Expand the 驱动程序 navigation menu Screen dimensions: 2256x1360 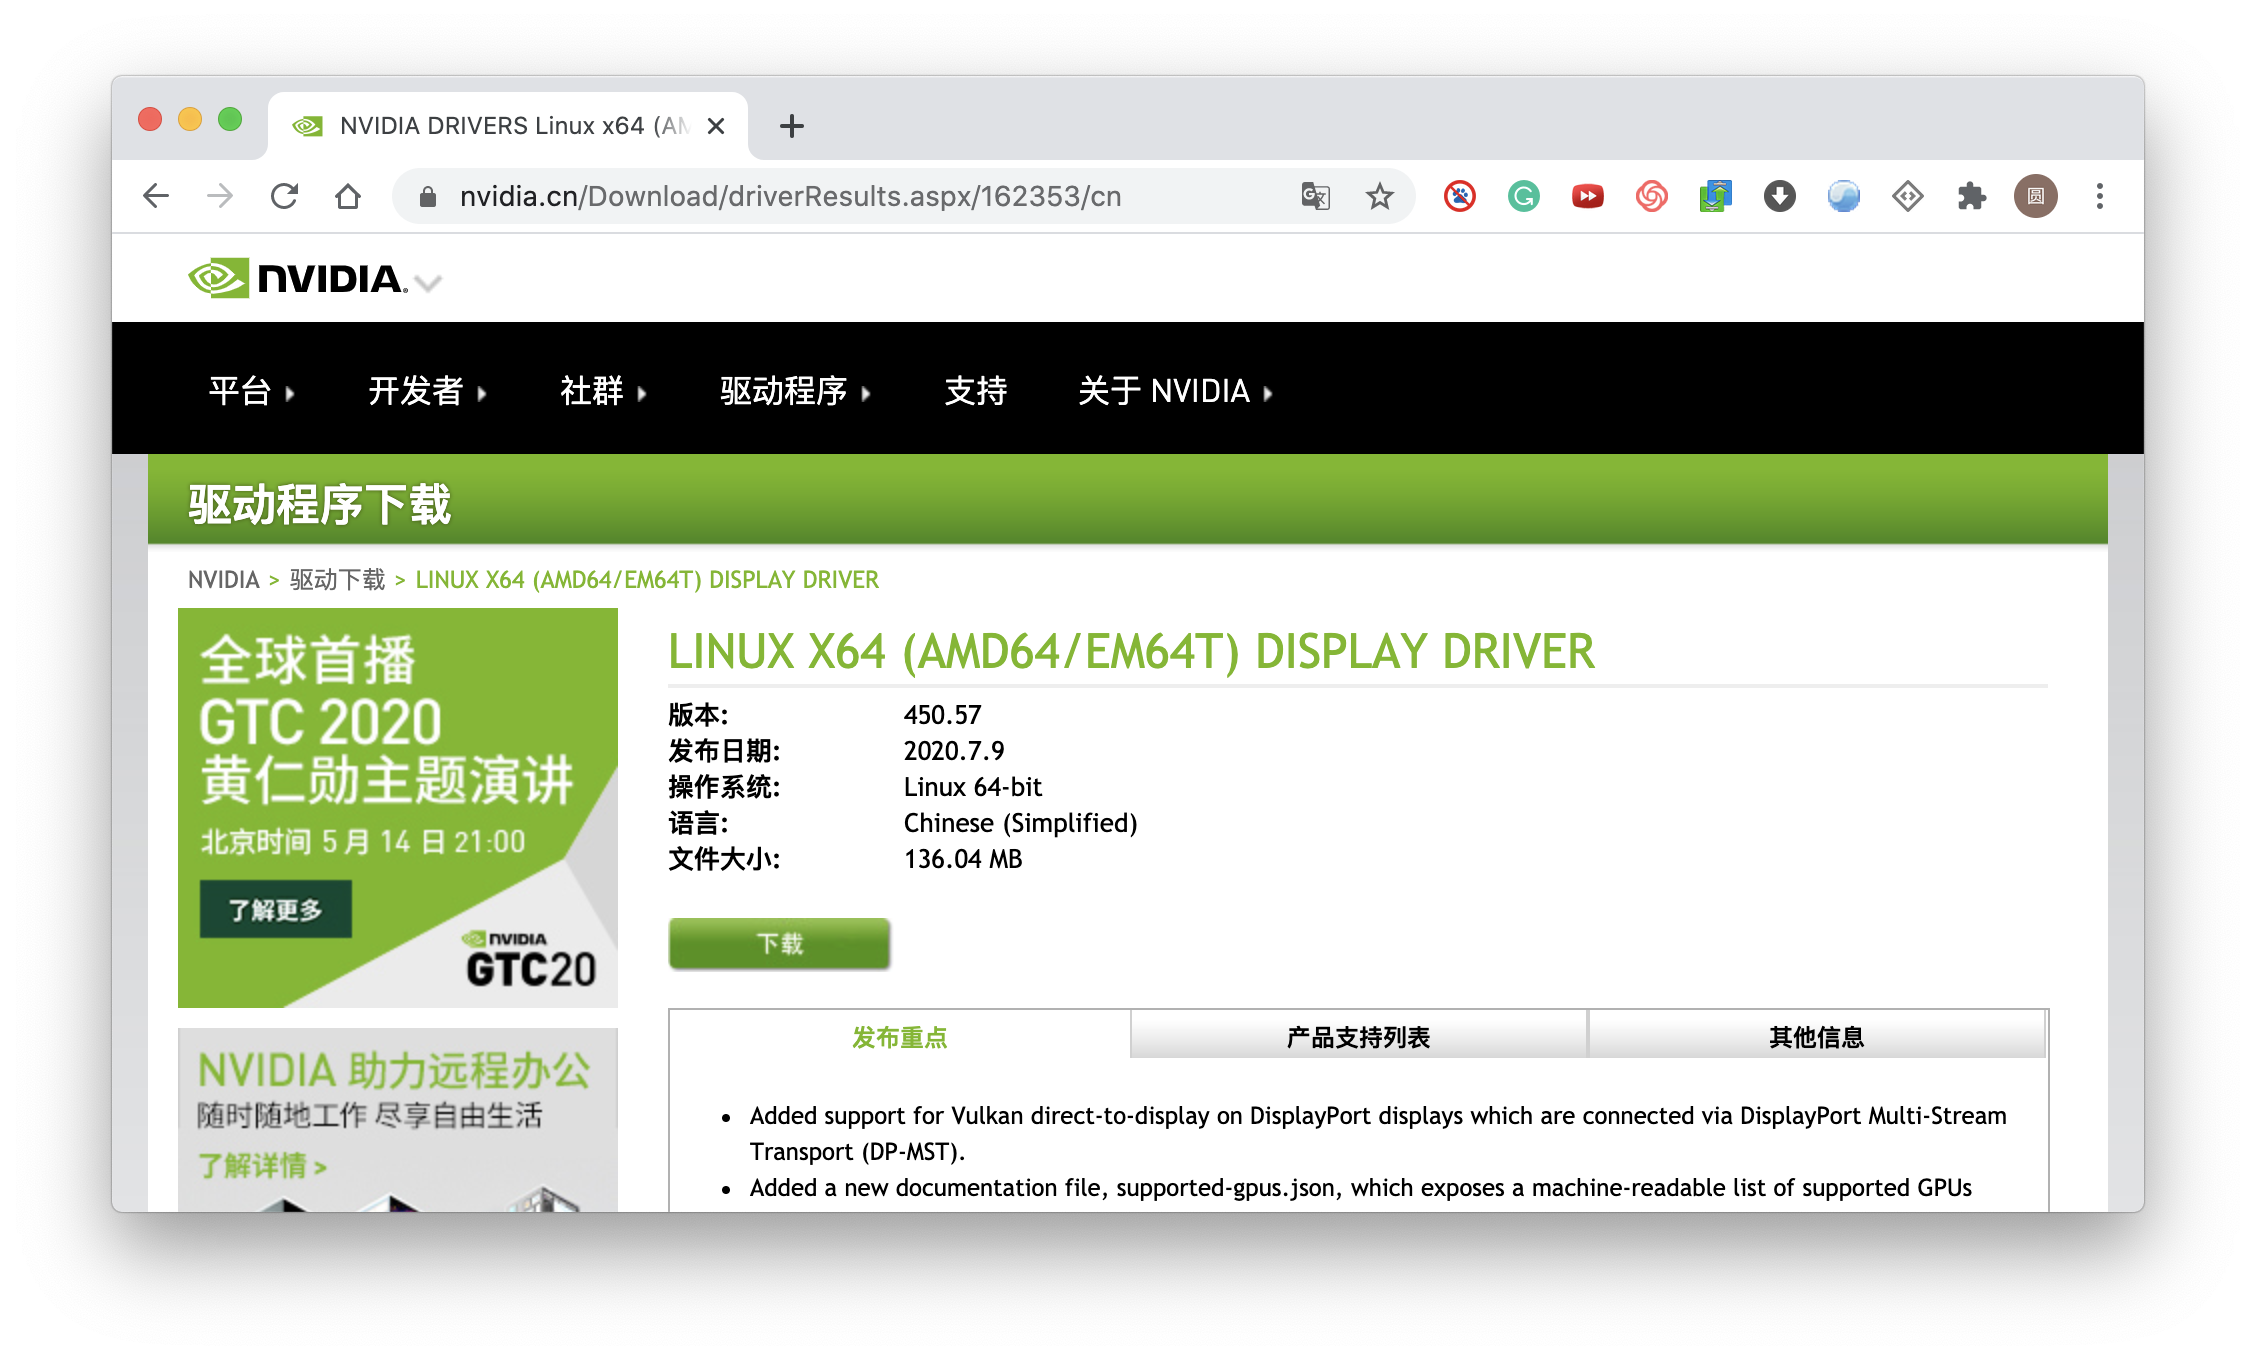pyautogui.click(x=794, y=391)
